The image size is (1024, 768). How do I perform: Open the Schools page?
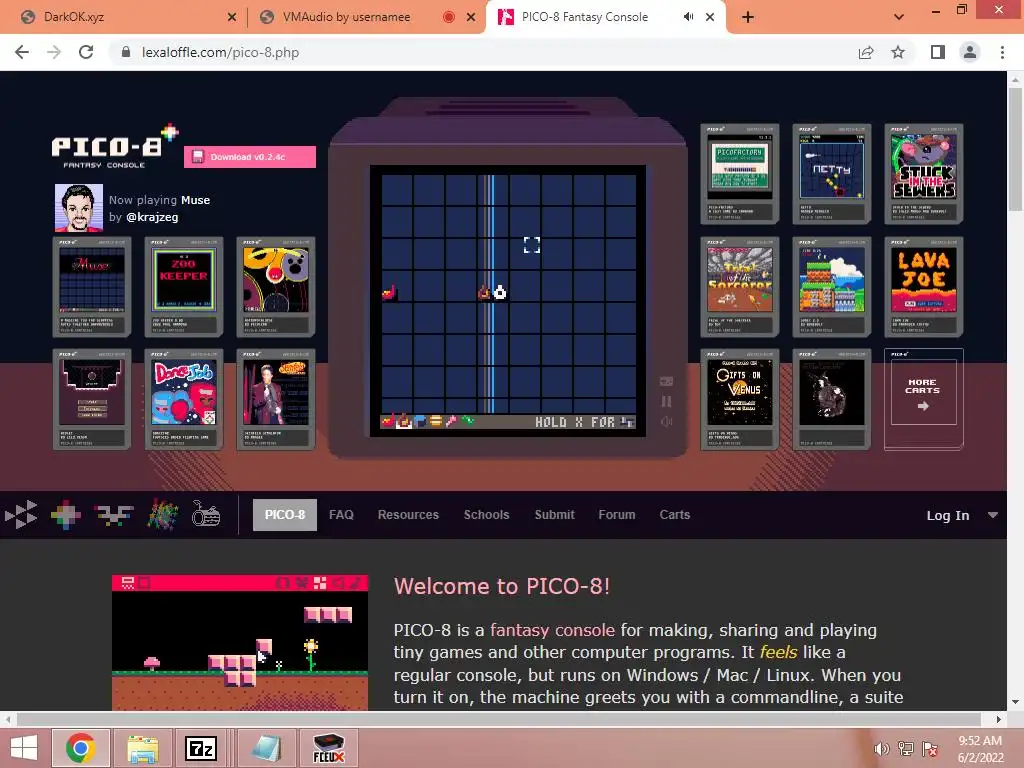[x=487, y=515]
